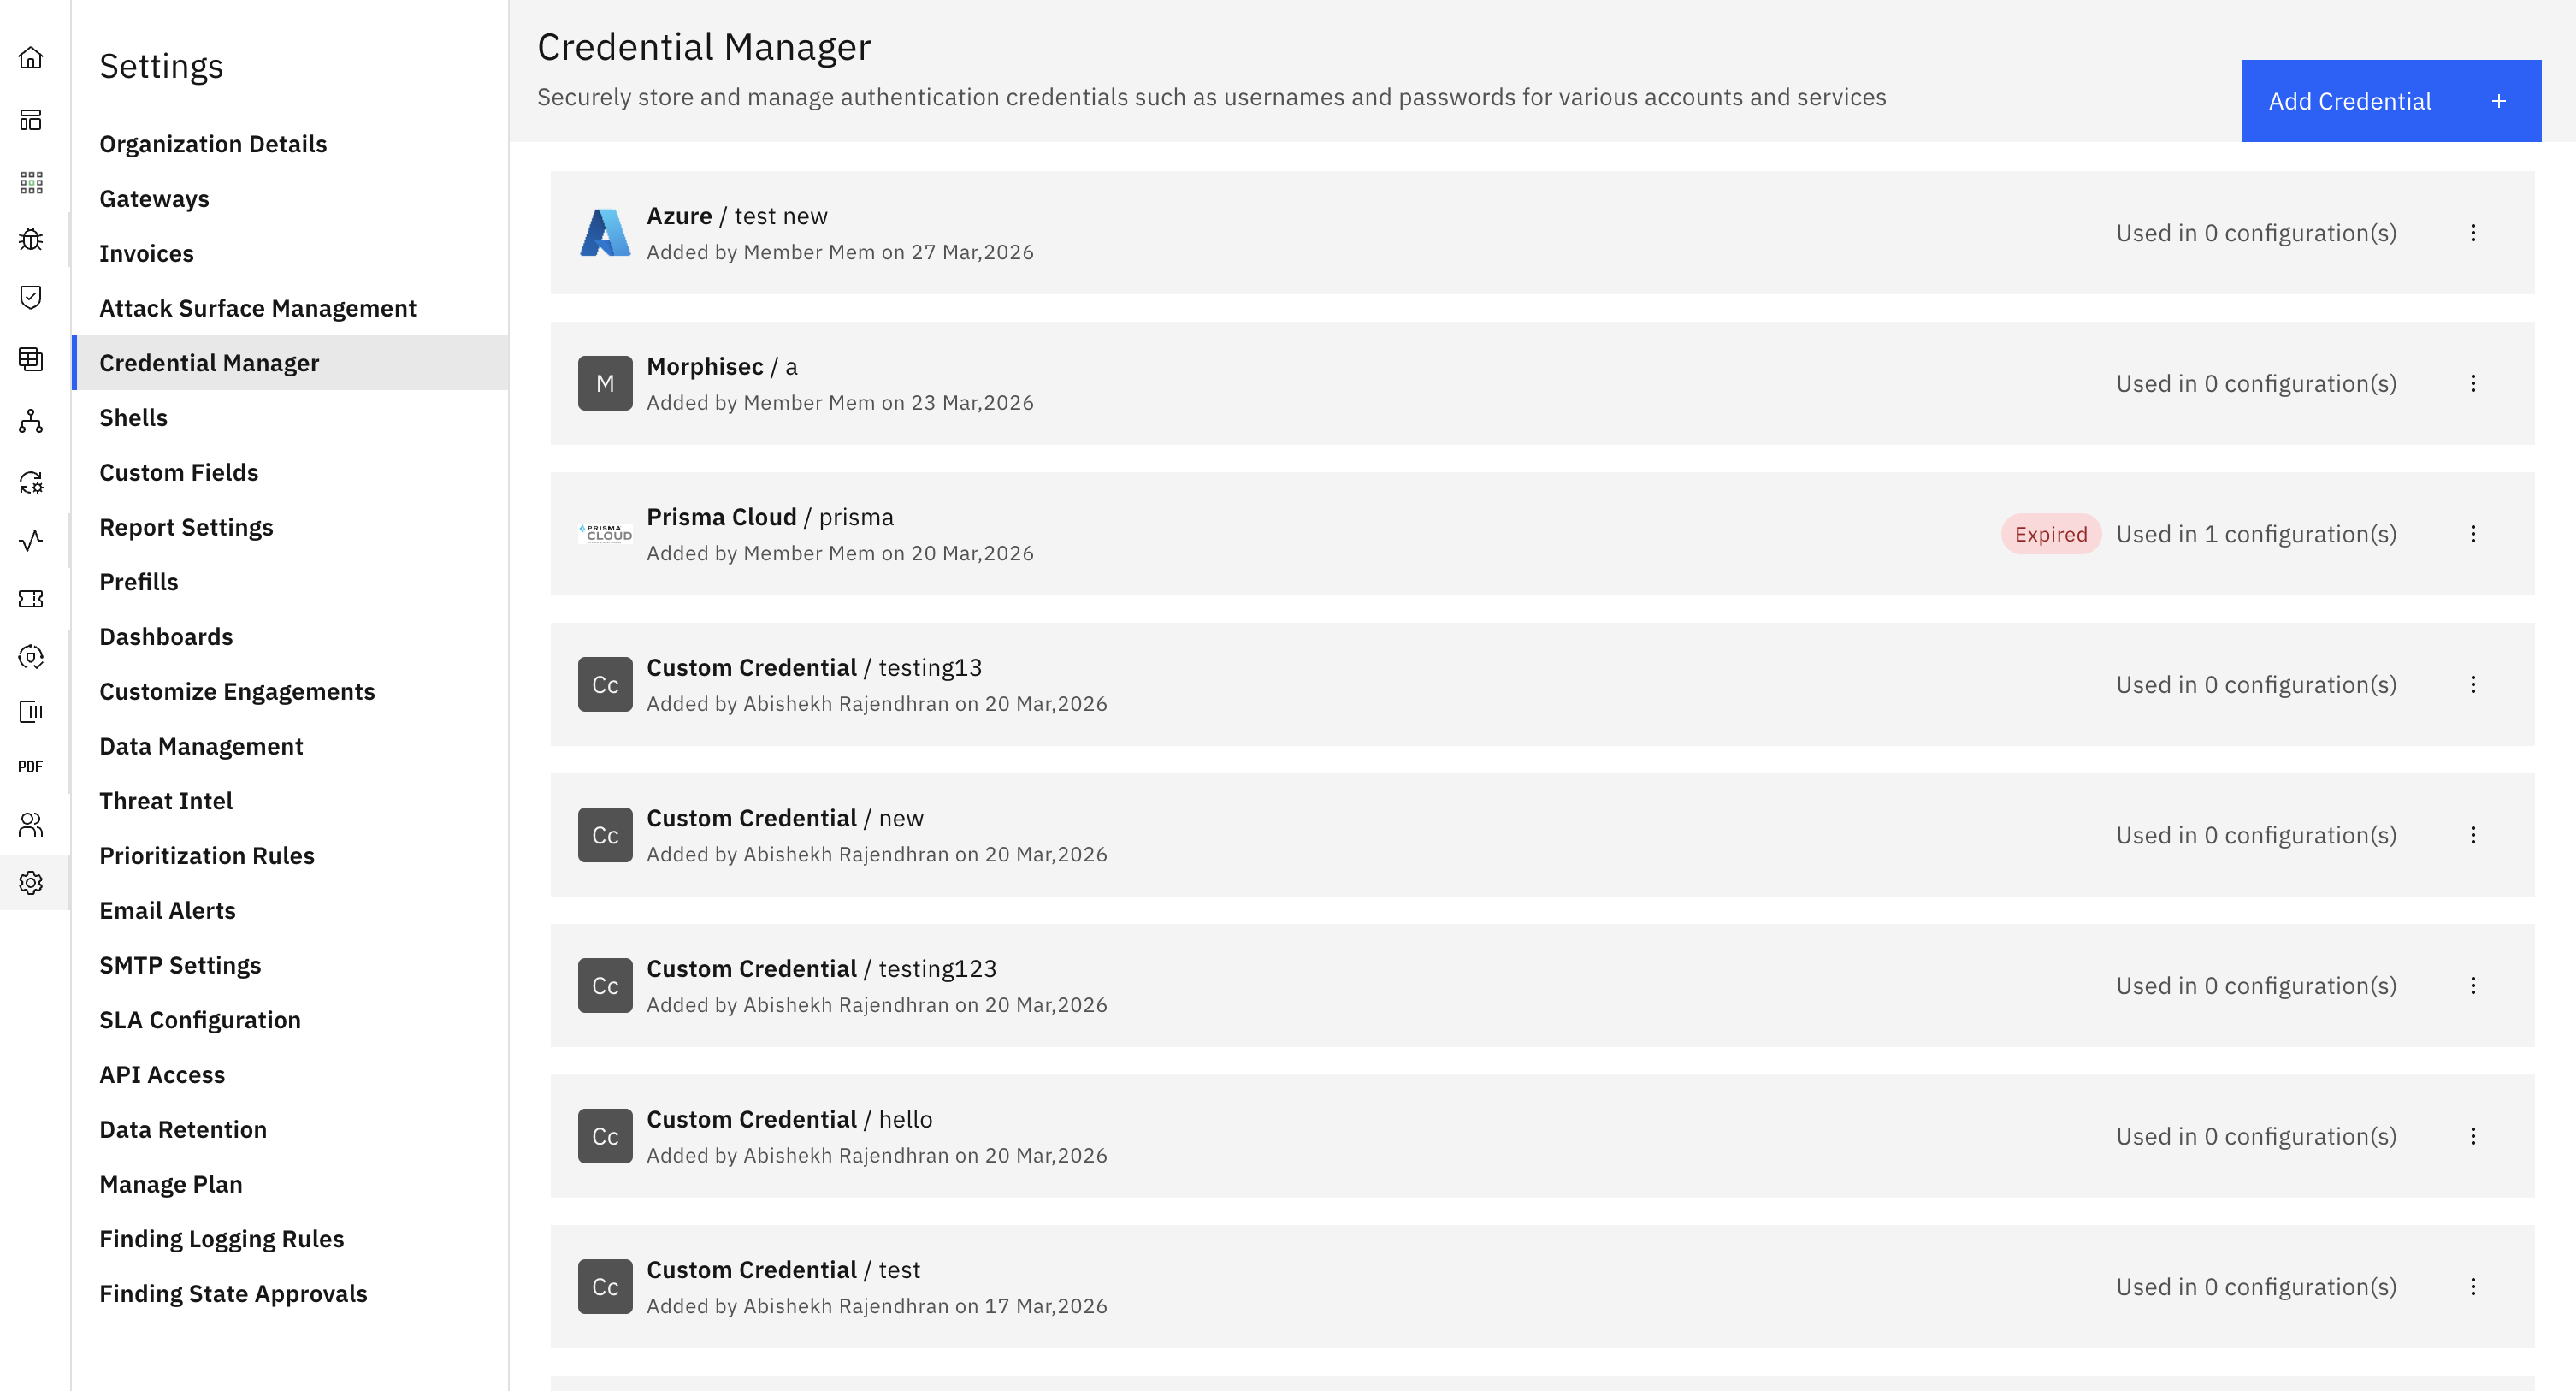The width and height of the screenshot is (2576, 1391).
Task: Click the hierarchy tree sidebar icon
Action: click(x=31, y=422)
